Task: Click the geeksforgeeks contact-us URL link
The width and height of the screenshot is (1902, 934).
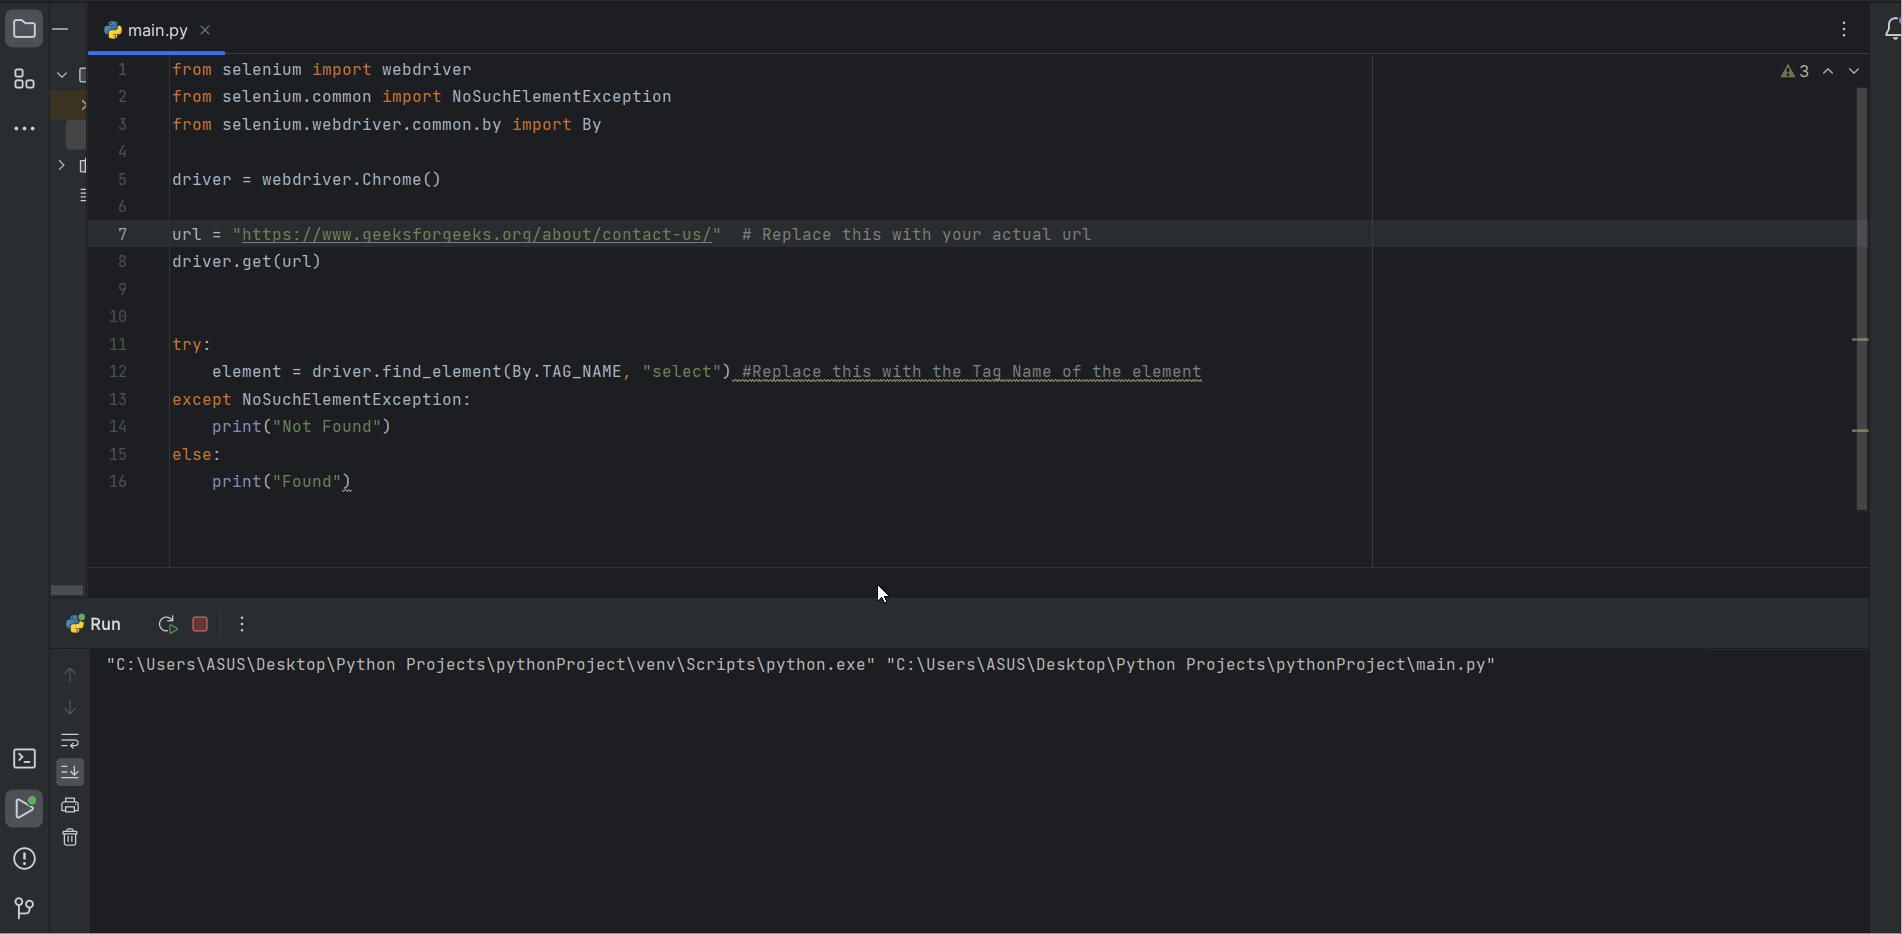Action: pos(476,235)
